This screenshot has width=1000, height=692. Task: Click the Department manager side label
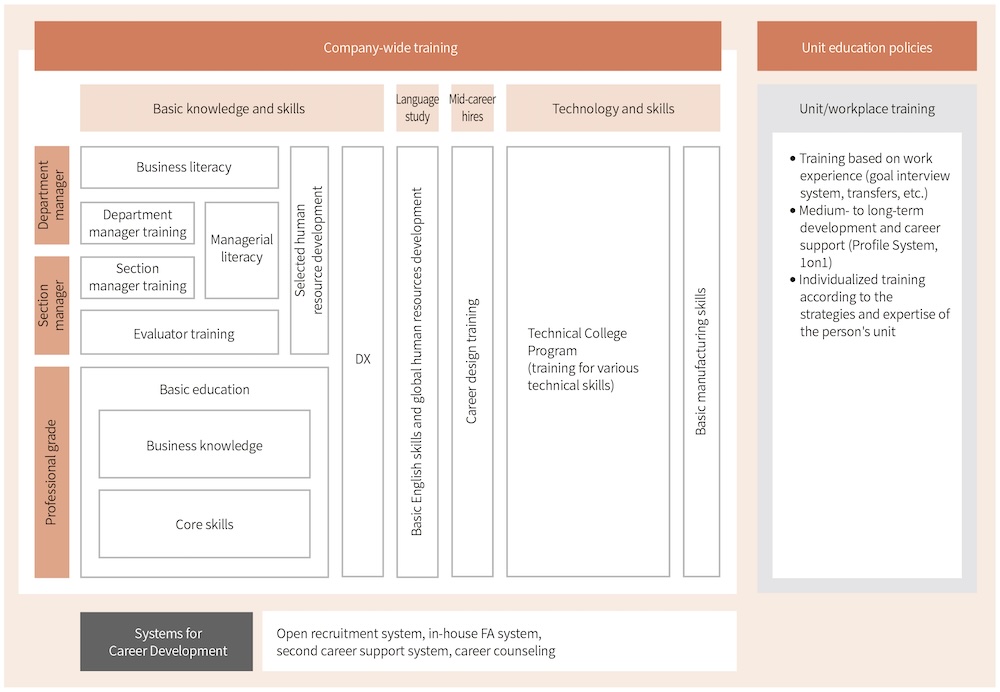52,195
